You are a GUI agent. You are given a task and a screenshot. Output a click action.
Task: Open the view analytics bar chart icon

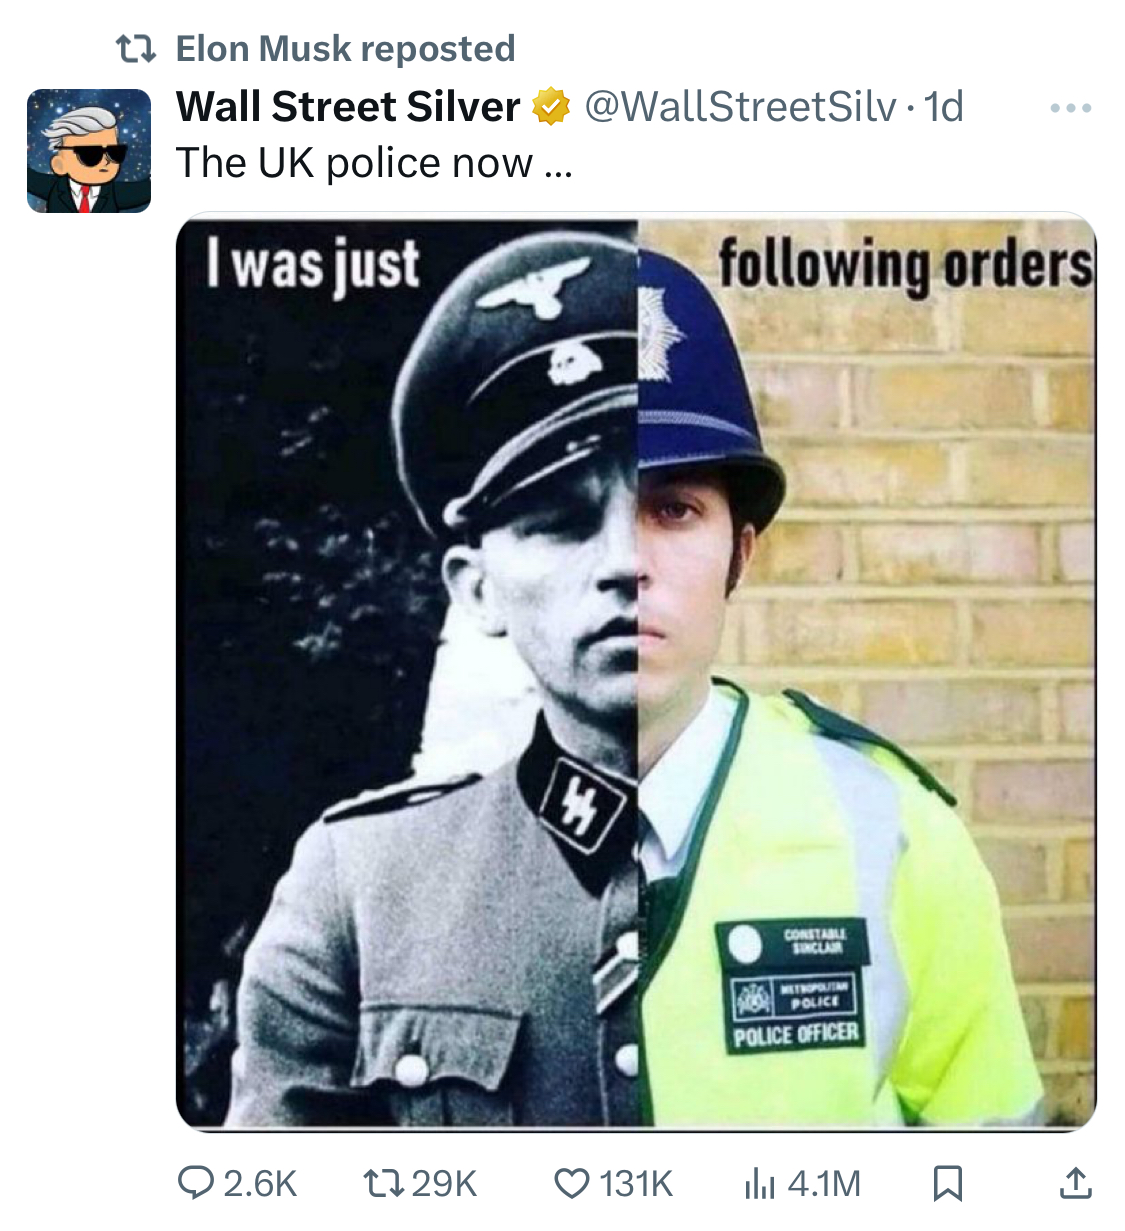coord(760,1184)
